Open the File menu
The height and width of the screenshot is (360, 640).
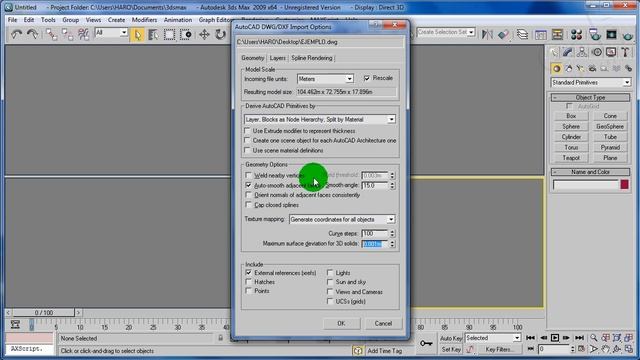(13, 20)
